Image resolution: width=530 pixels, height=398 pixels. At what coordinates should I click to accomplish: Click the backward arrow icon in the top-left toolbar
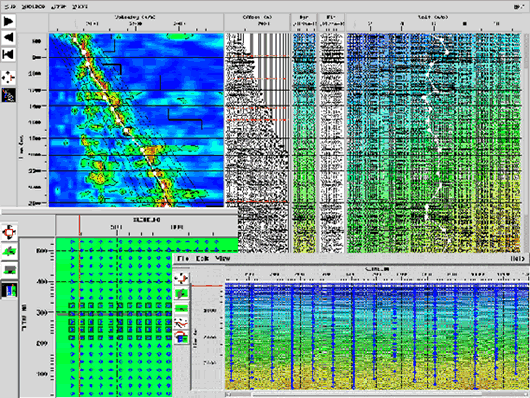coord(8,37)
